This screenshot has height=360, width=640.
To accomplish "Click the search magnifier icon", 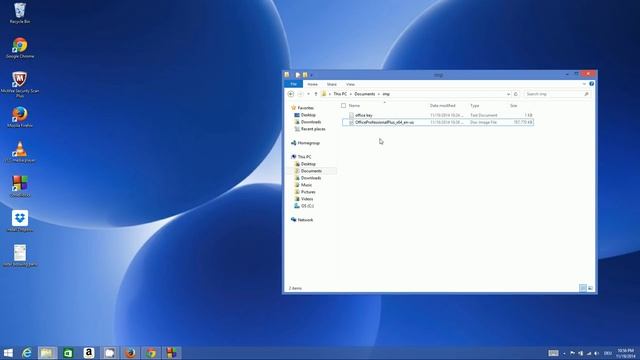I will click(587, 94).
